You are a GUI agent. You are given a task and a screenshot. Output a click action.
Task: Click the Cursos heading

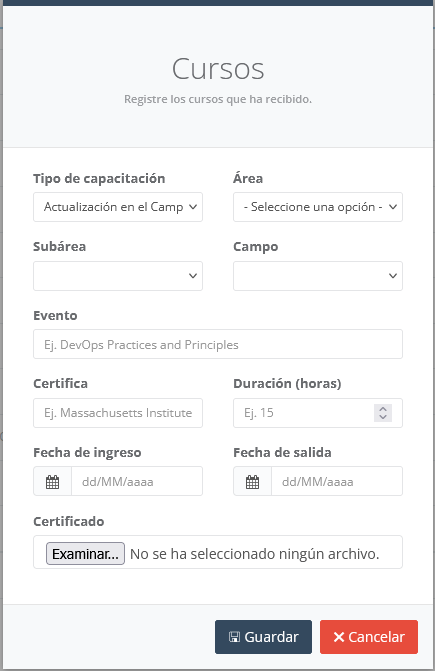coord(218,68)
